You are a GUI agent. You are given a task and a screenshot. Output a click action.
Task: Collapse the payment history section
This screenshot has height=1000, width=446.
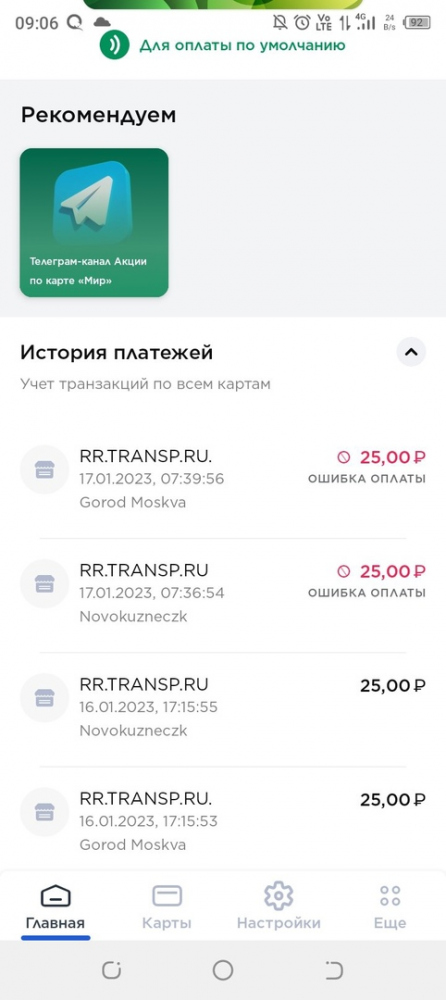(411, 351)
